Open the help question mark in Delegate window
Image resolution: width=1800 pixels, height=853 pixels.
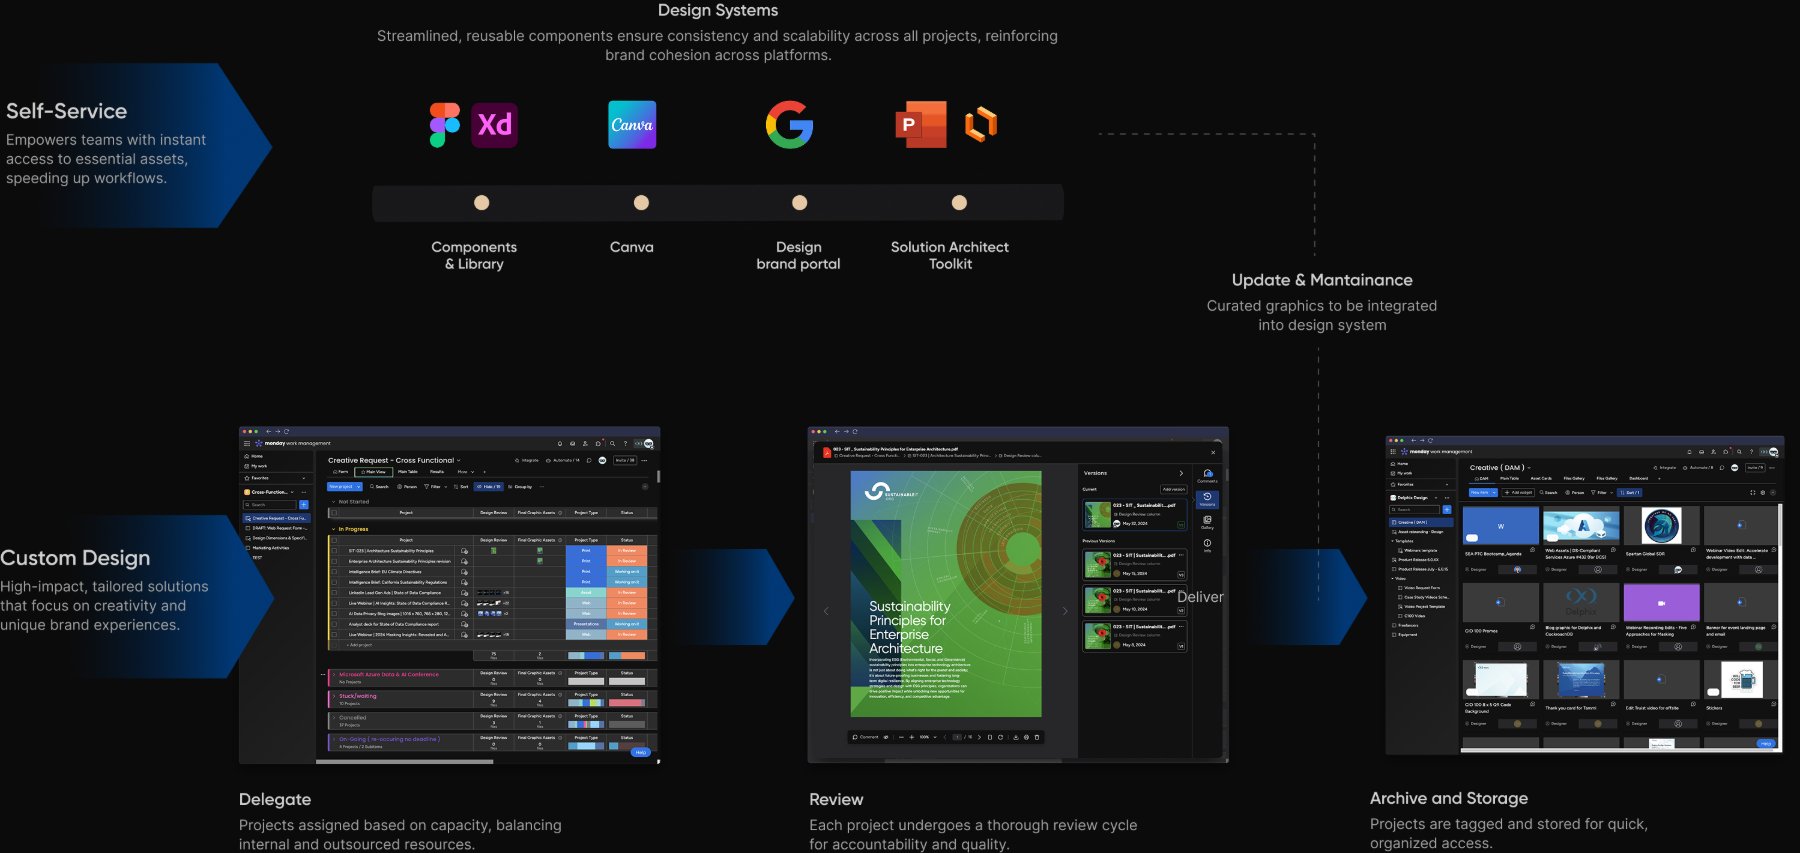point(625,444)
